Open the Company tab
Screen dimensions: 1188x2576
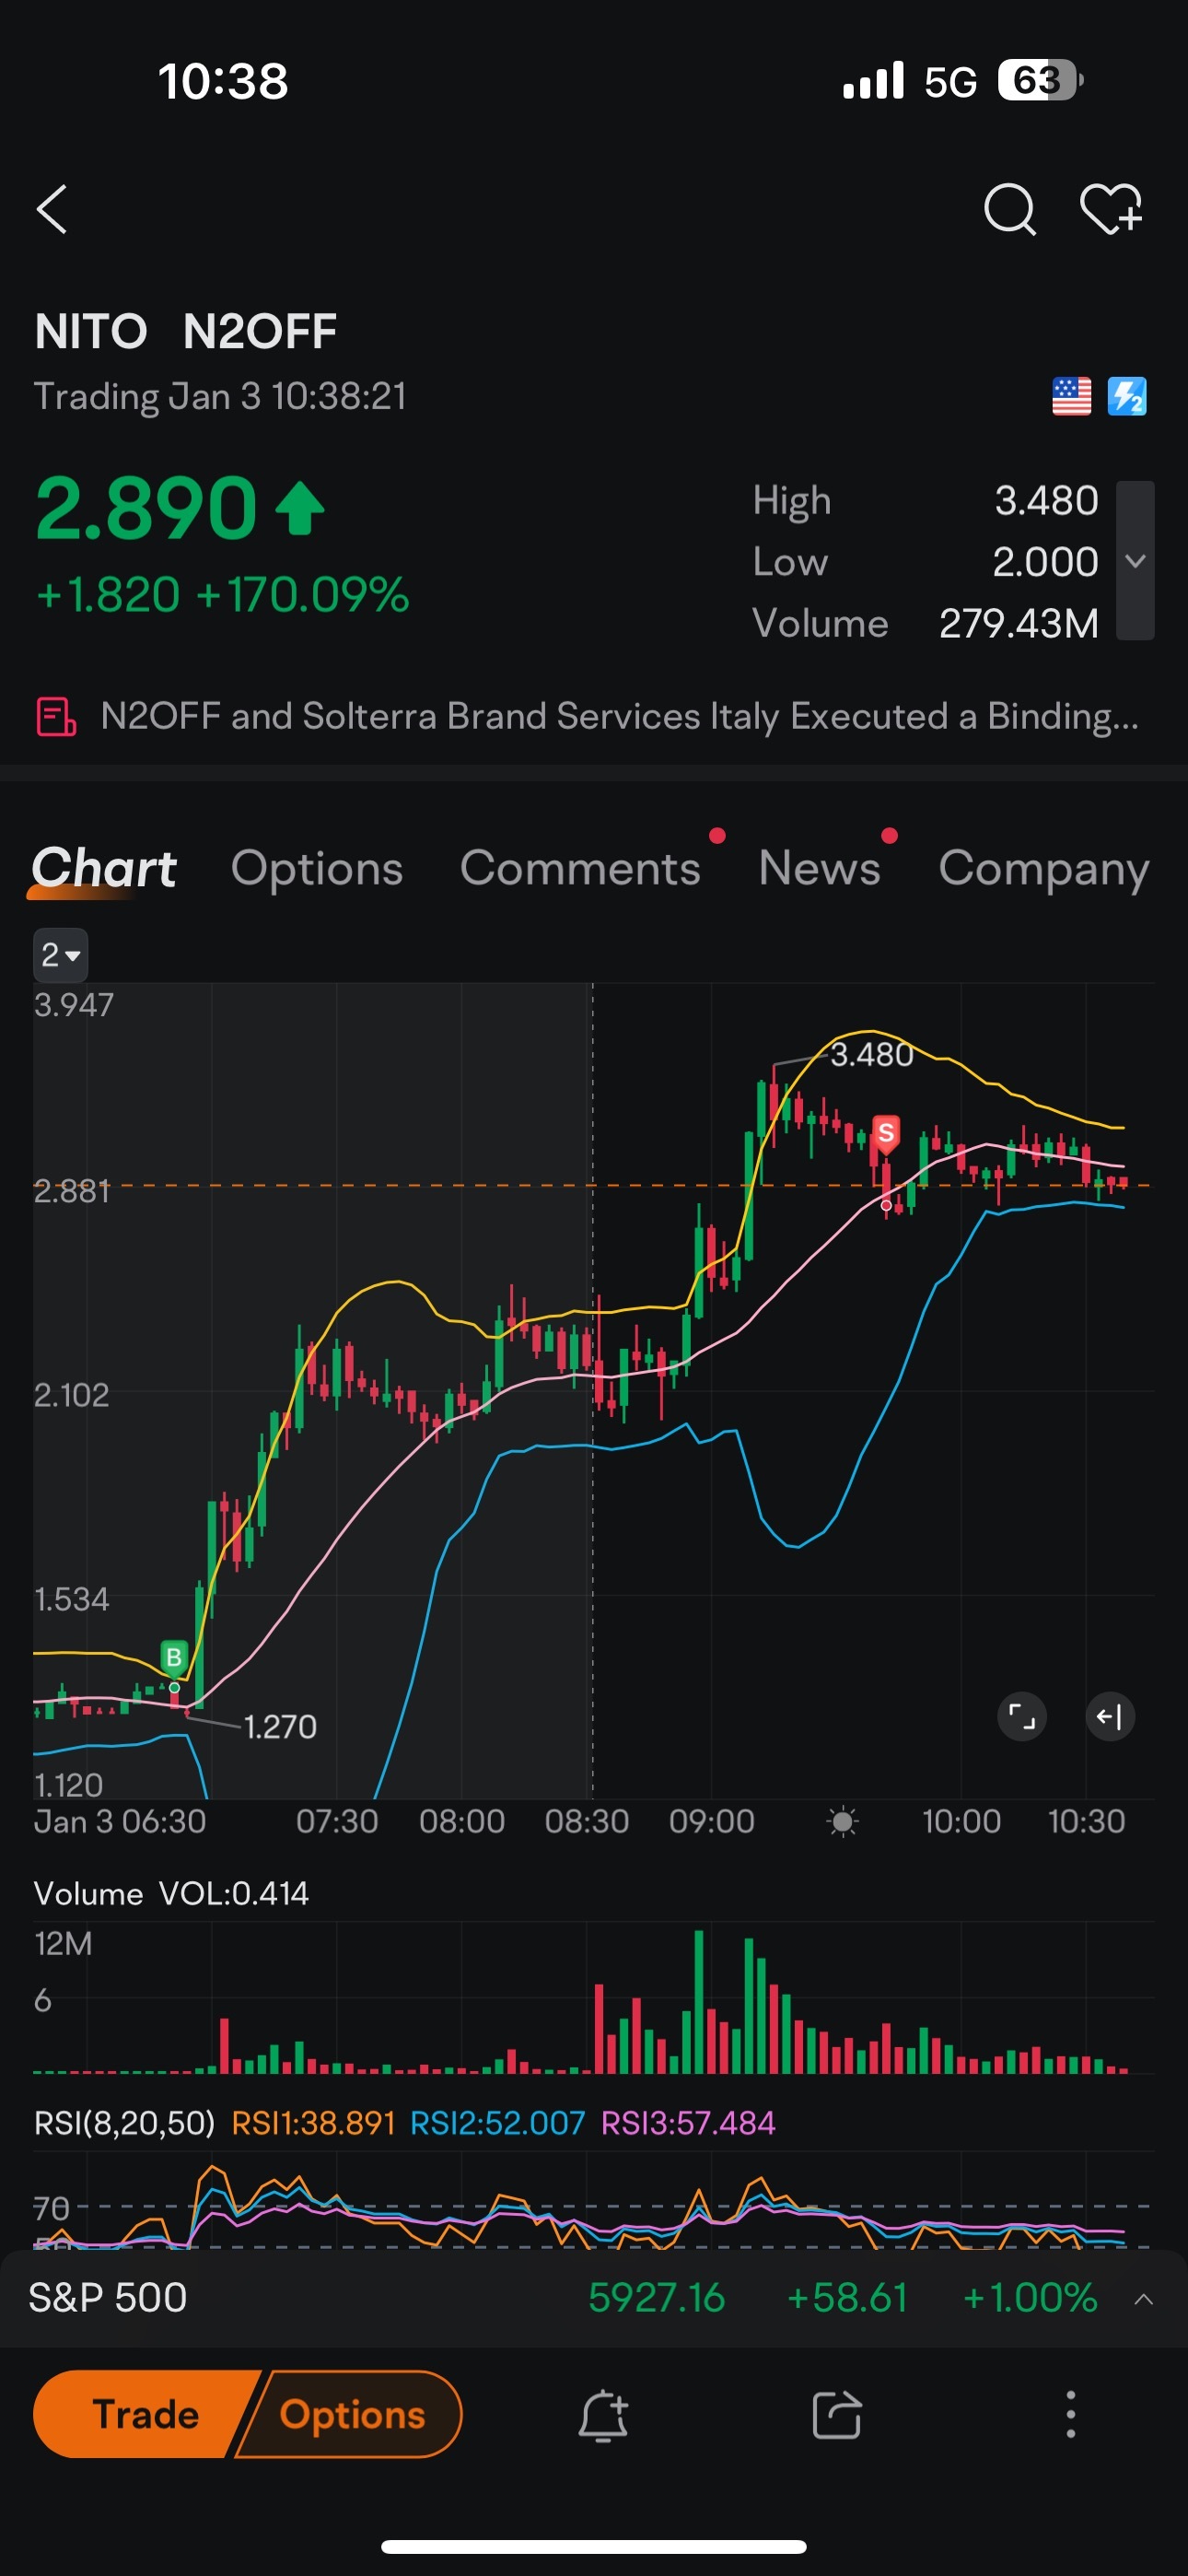pos(1043,869)
